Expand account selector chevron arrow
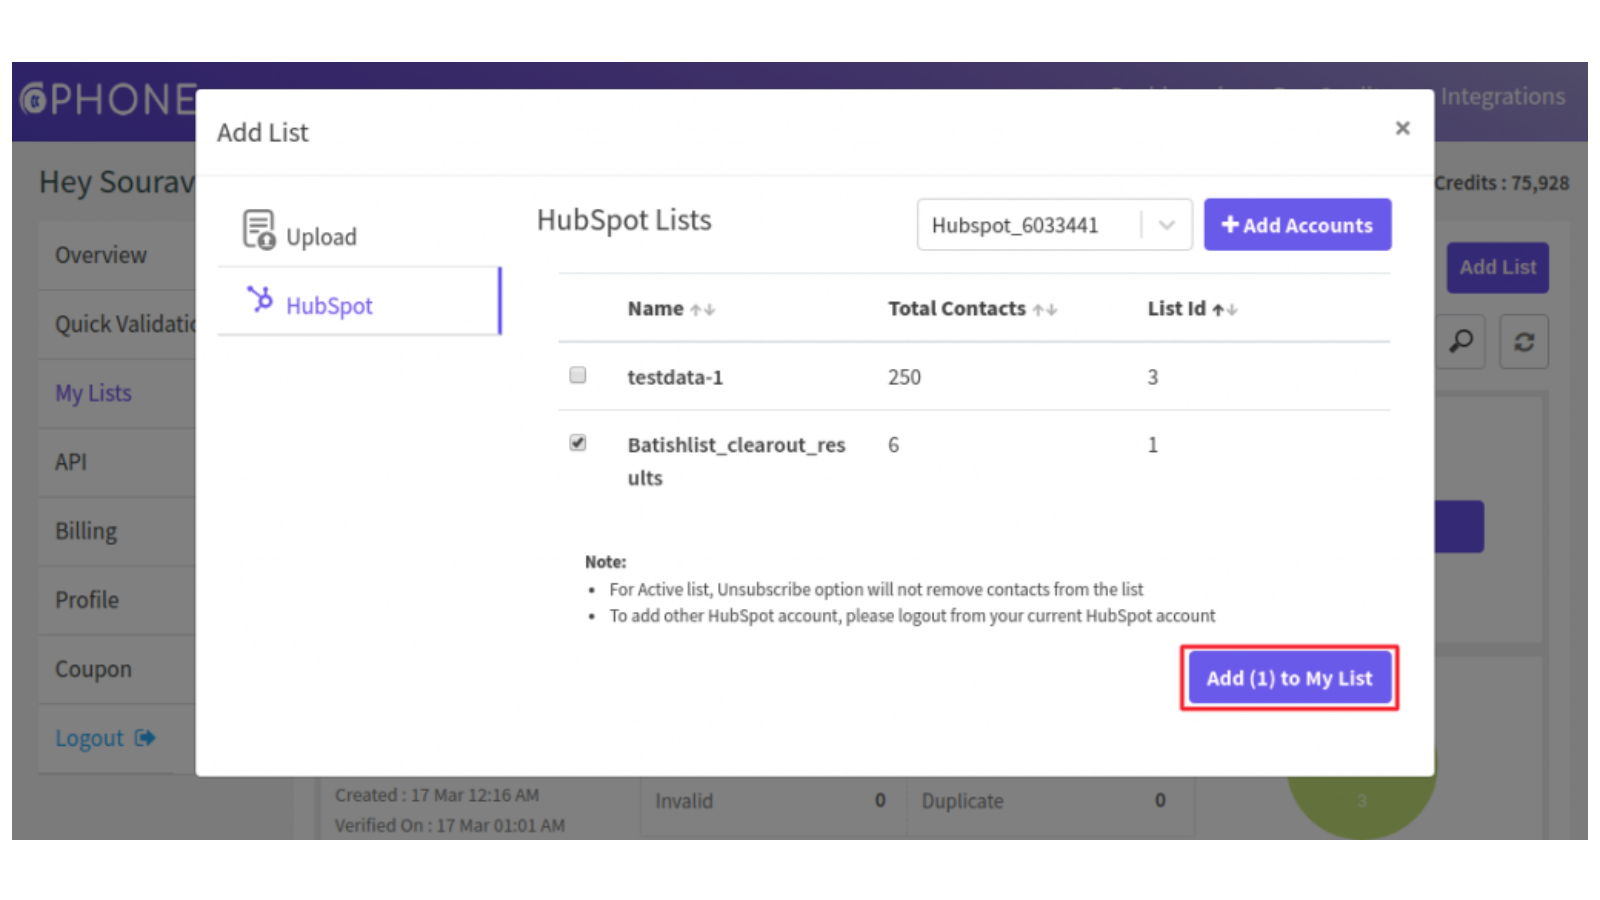 [x=1166, y=225]
